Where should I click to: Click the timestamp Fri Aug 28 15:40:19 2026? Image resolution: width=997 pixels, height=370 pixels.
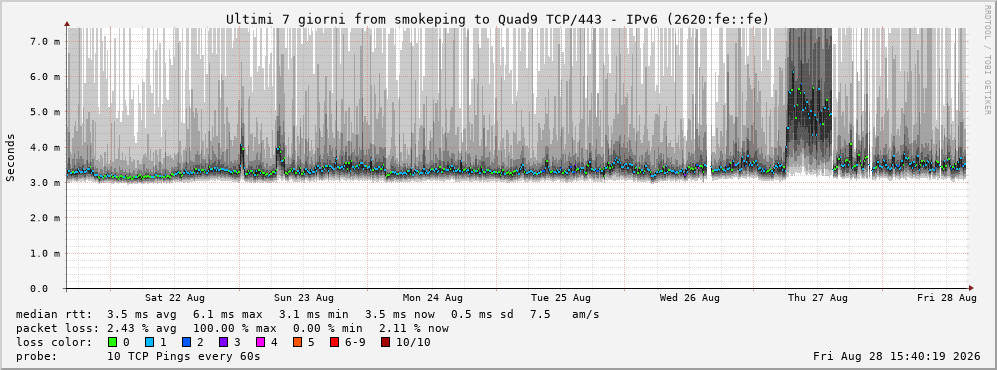point(897,356)
